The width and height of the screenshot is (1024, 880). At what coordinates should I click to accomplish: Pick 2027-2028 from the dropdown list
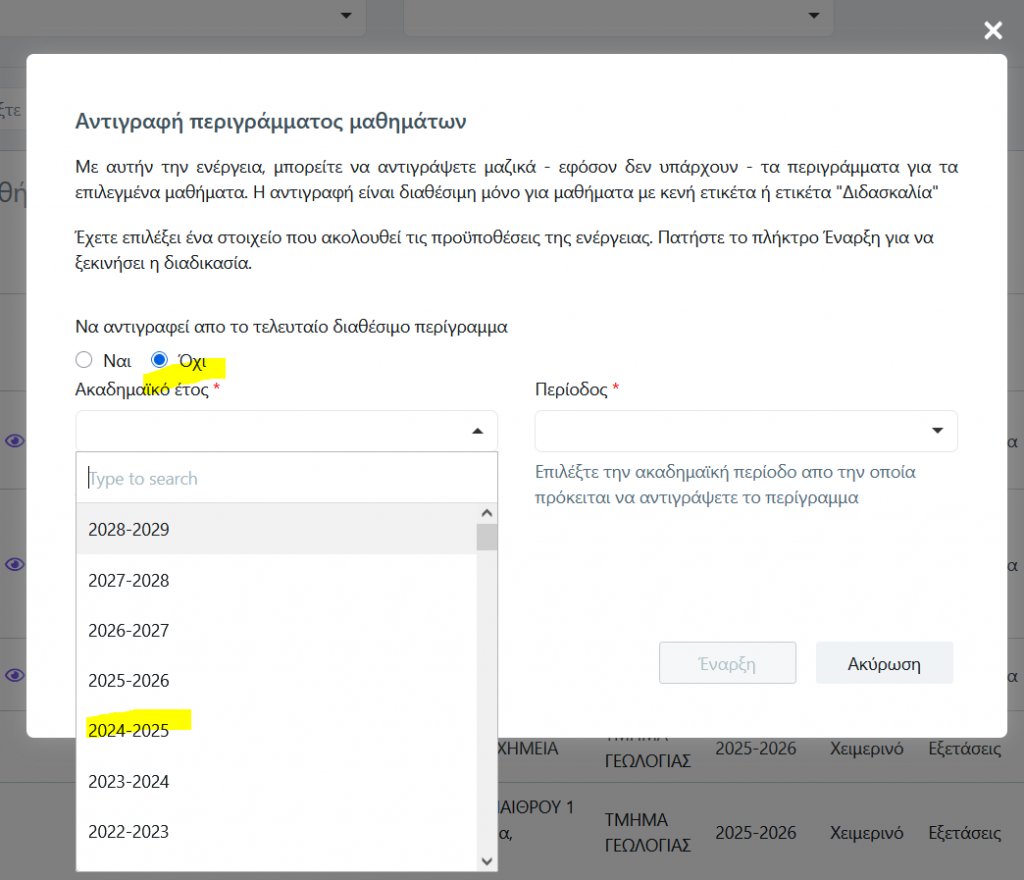(x=129, y=580)
